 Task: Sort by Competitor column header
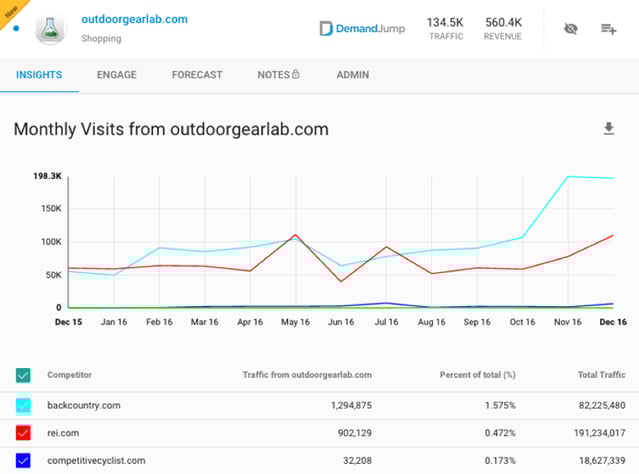tap(69, 375)
